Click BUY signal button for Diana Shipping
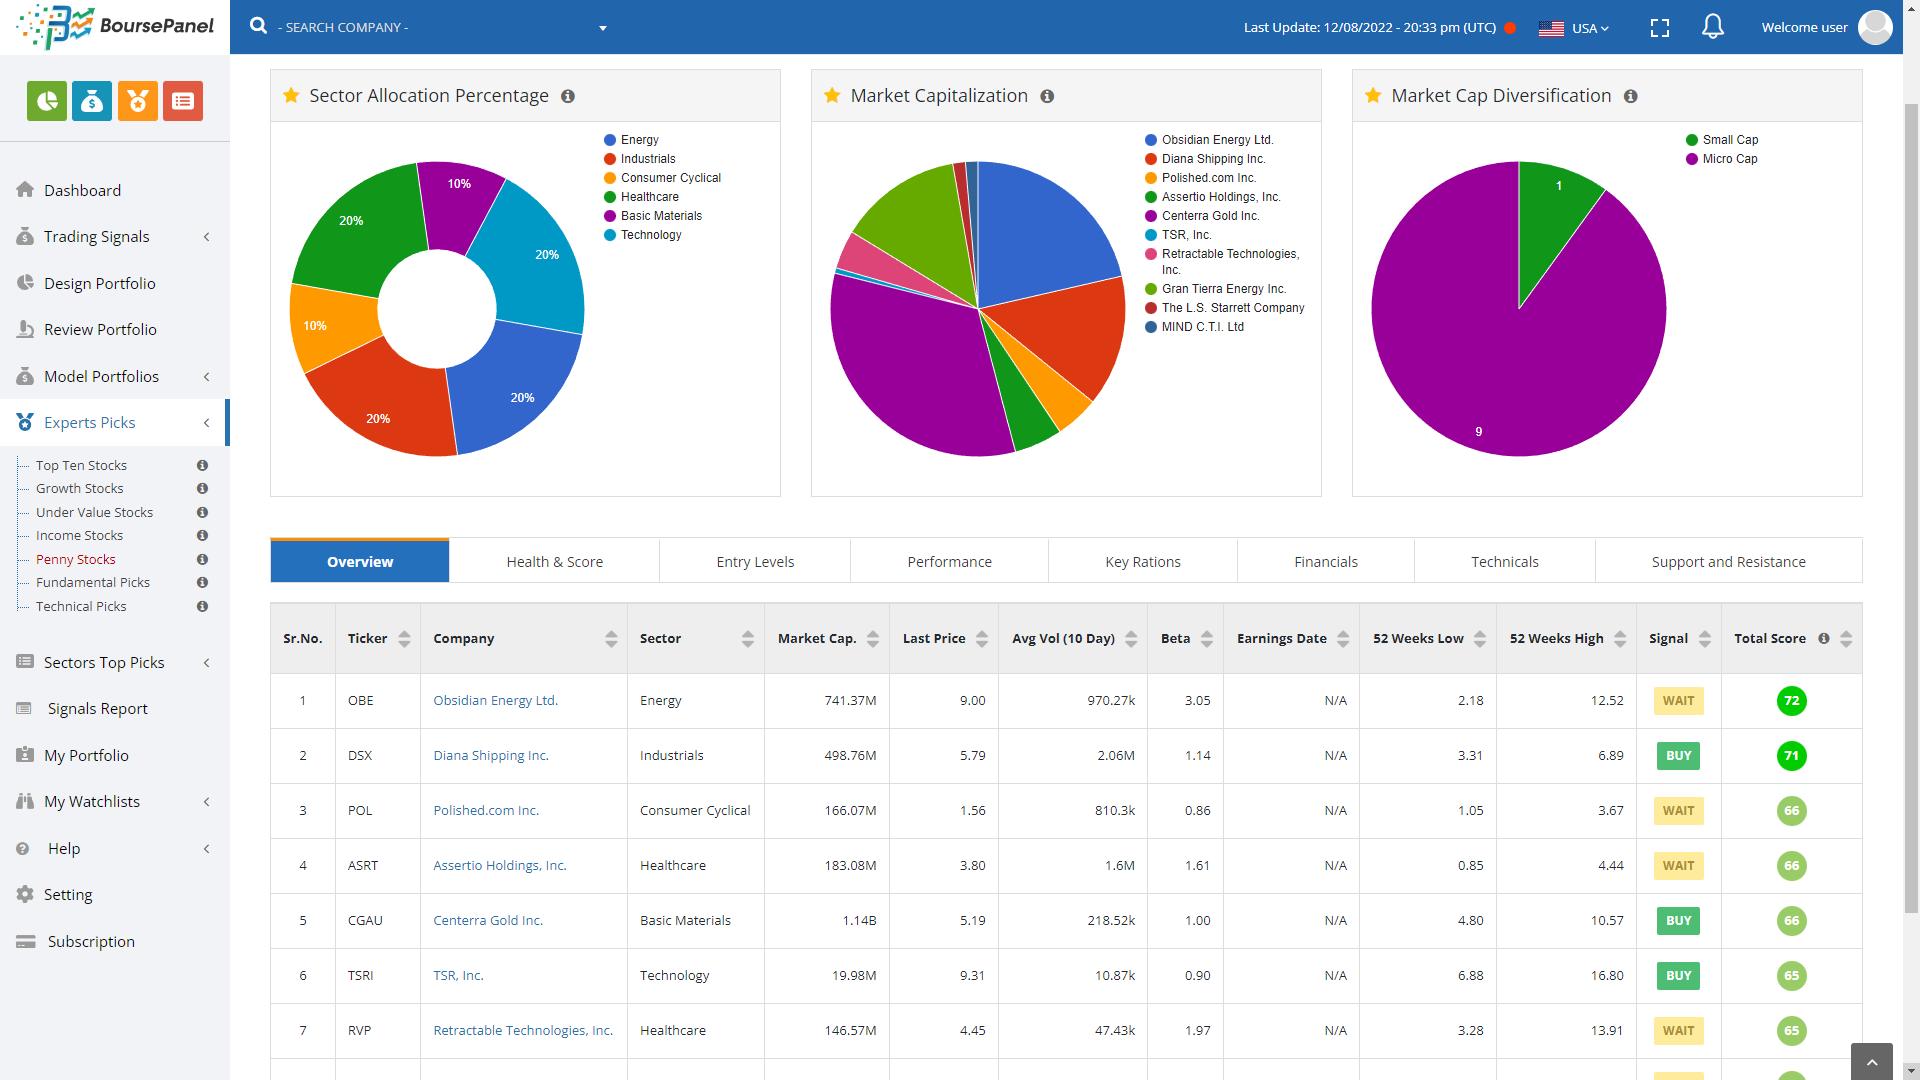 [x=1678, y=756]
